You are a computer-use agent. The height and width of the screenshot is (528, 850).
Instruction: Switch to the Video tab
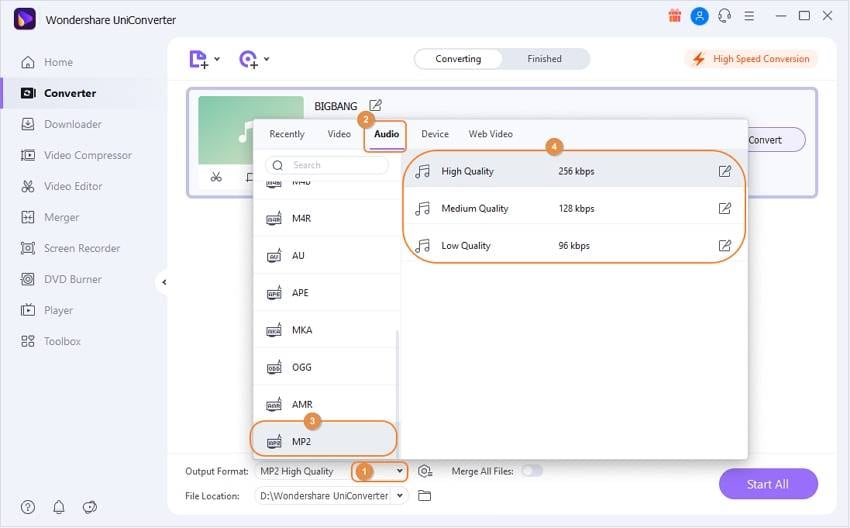tap(339, 134)
